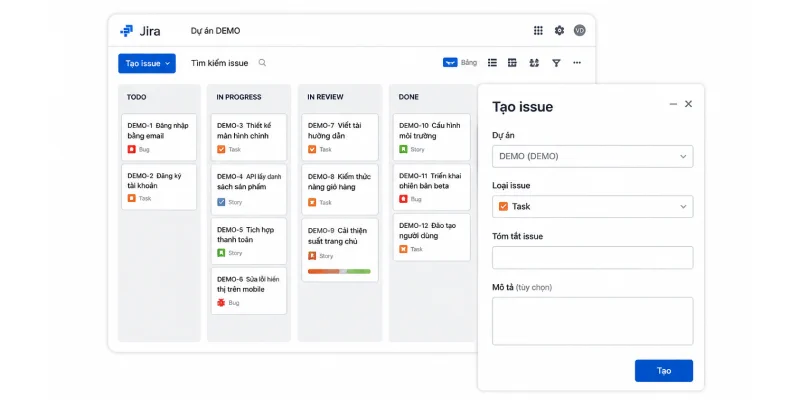
Task: Click the IN PROGRESS column header
Action: [239, 97]
